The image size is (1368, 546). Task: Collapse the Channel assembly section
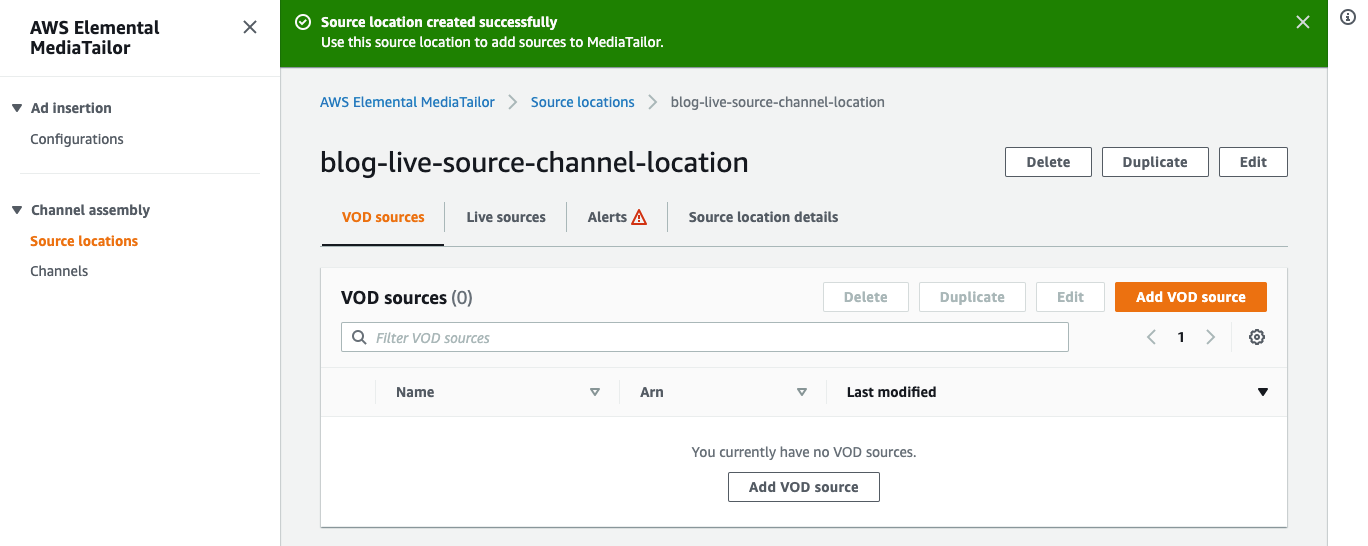click(x=17, y=210)
